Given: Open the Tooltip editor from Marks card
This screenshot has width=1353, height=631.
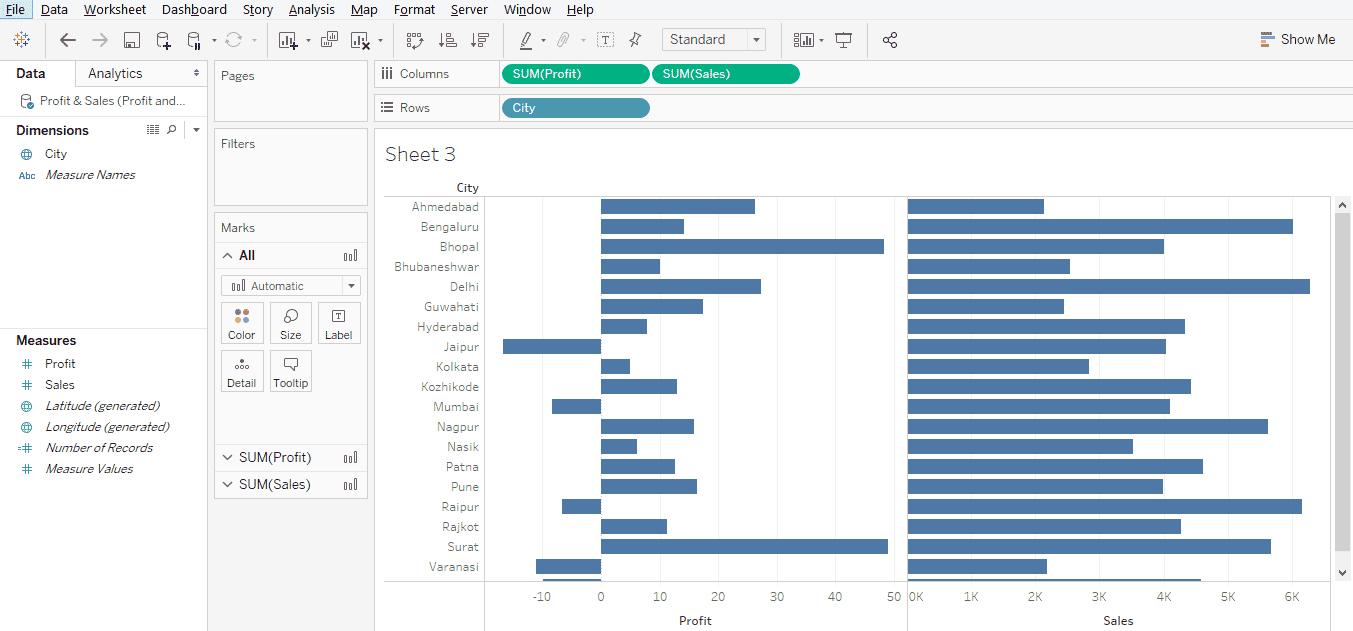Looking at the screenshot, I should click(290, 370).
